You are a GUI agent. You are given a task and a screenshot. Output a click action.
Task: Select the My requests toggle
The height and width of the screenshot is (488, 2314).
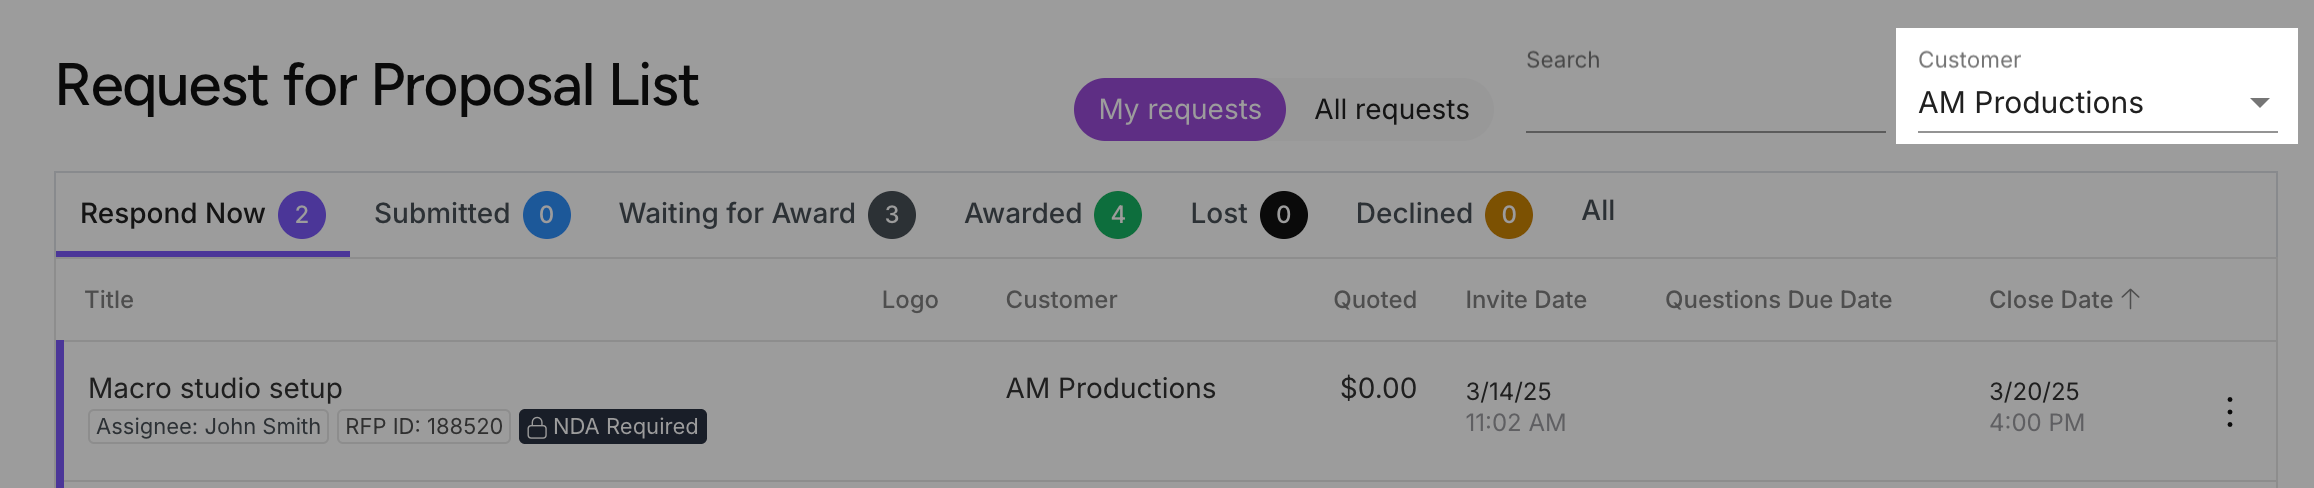click(x=1180, y=109)
